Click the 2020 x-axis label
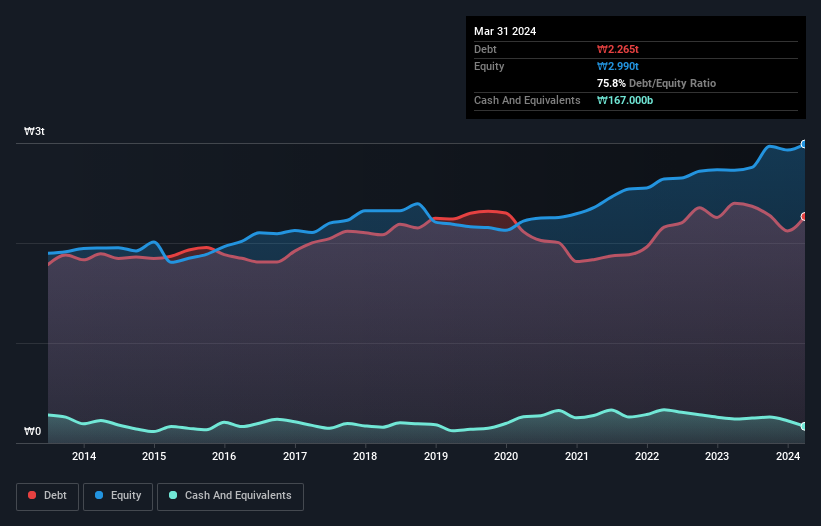Screen dimensions: 821x526 tap(506, 456)
